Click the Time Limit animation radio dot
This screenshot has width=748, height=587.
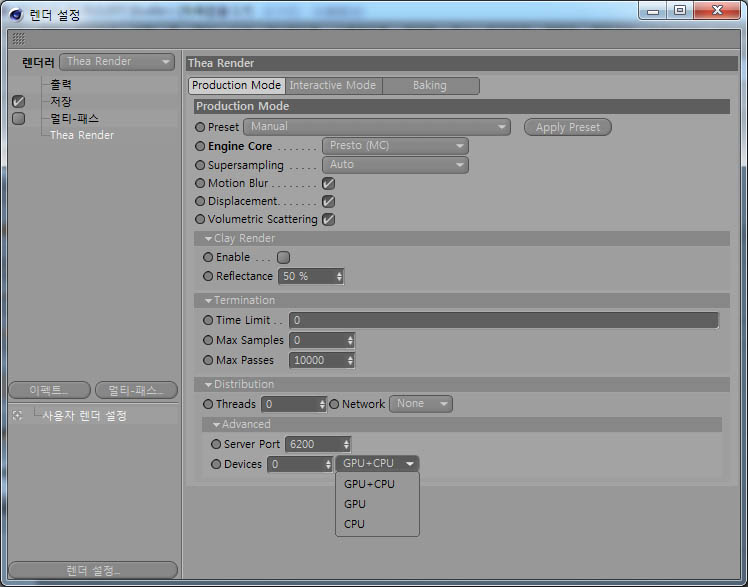[x=208, y=320]
